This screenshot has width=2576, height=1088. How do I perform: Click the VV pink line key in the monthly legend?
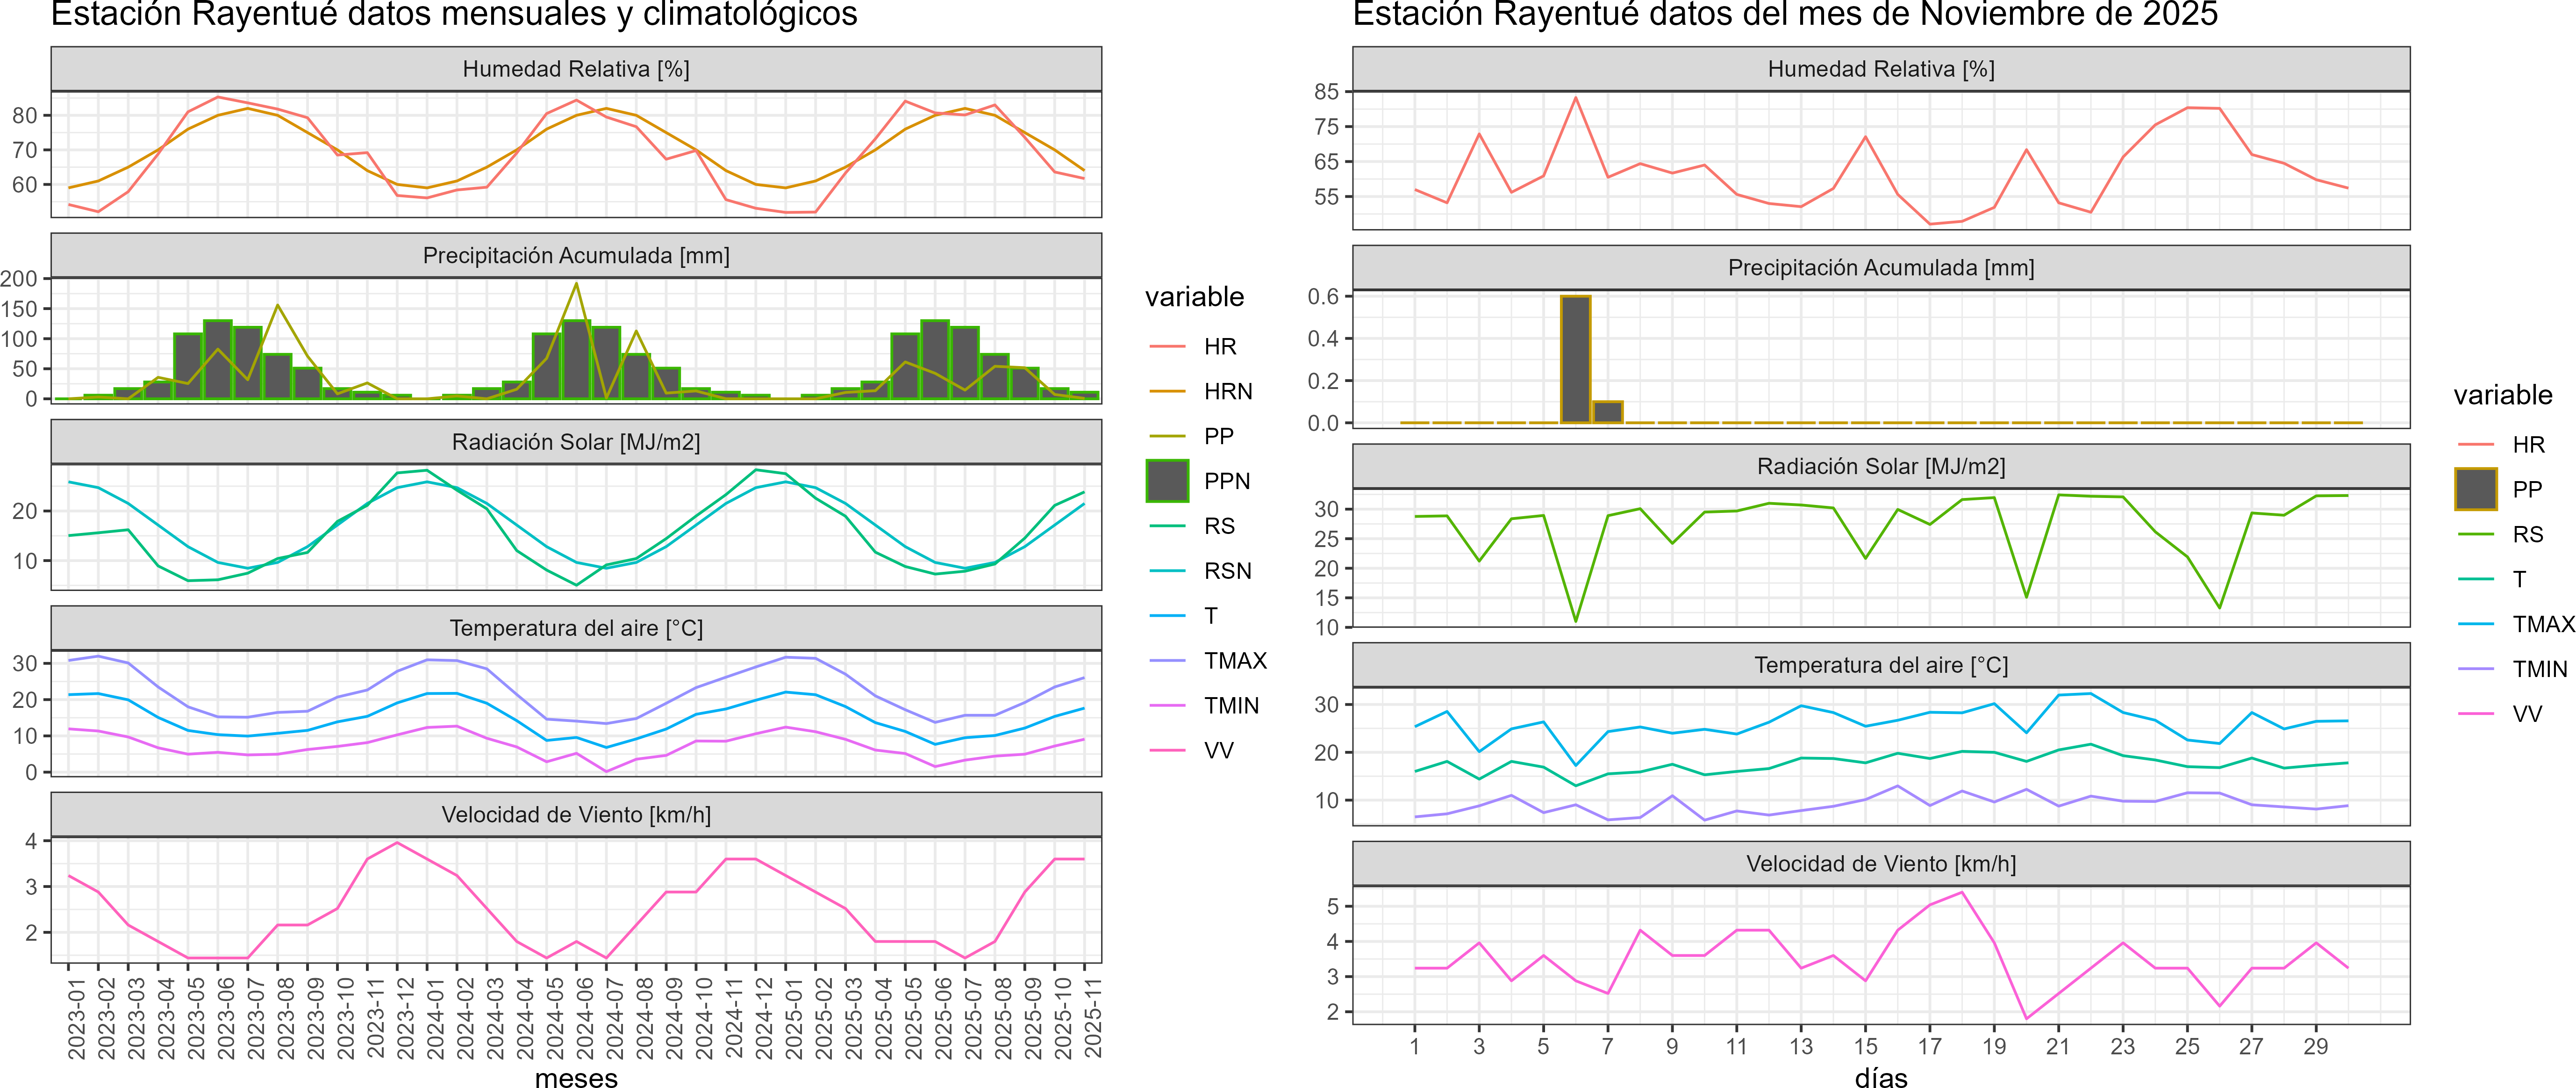[1167, 750]
